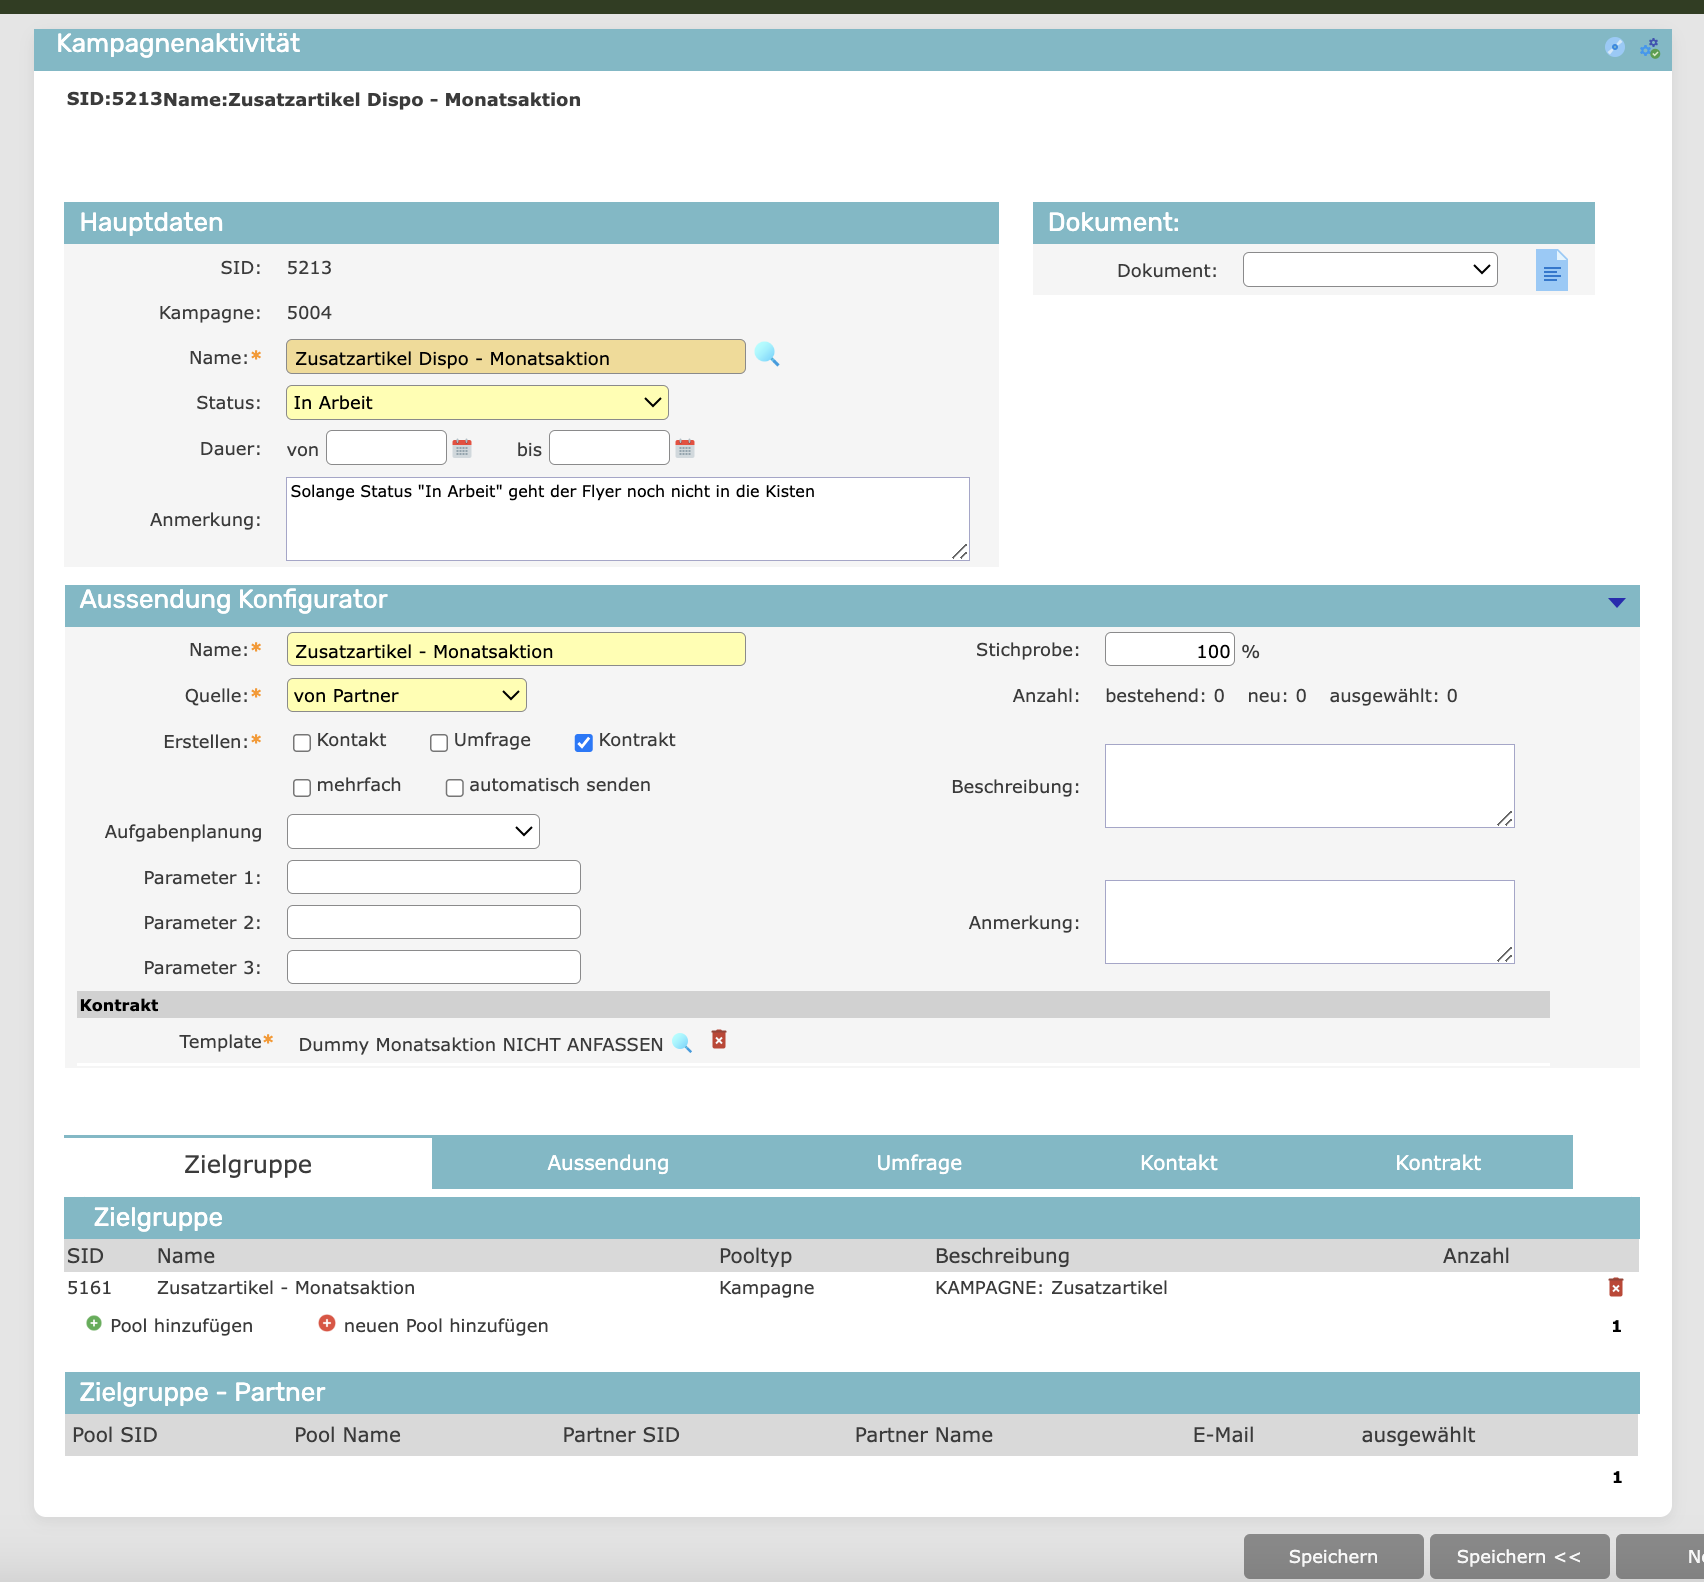
Task: Click the round disc icon in header
Action: pos(1615,47)
